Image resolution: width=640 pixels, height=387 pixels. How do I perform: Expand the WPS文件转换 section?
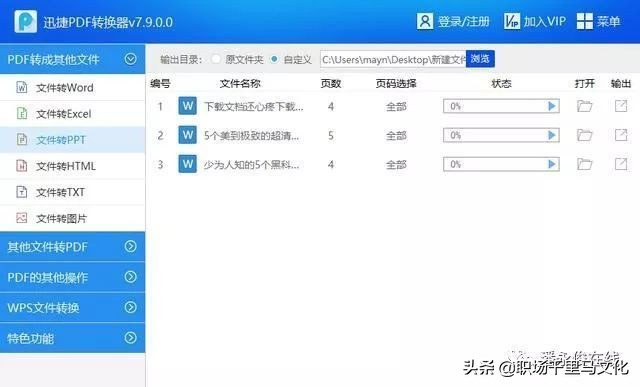click(72, 307)
